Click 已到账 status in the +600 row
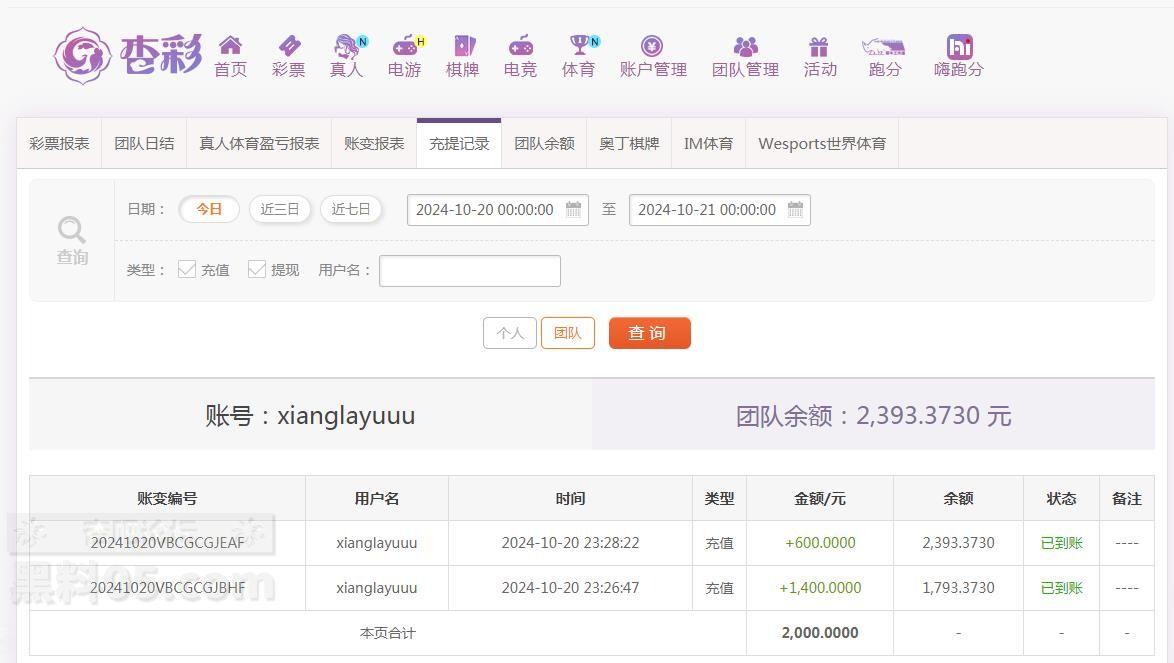The image size is (1174, 663). point(1062,543)
